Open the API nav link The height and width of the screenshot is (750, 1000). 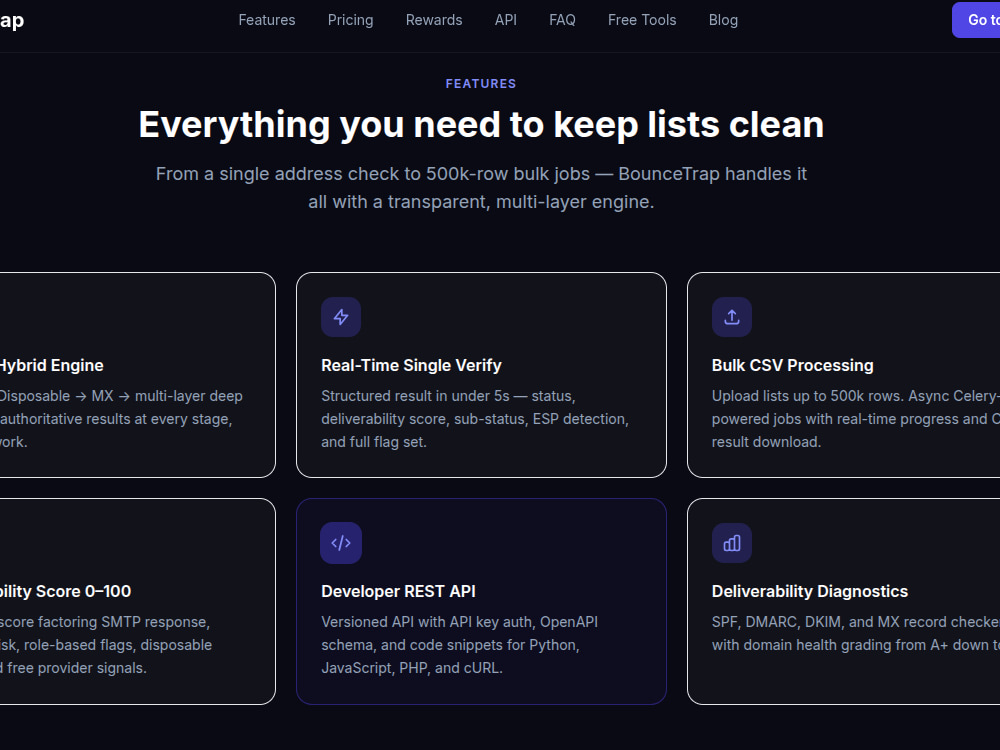tap(506, 20)
